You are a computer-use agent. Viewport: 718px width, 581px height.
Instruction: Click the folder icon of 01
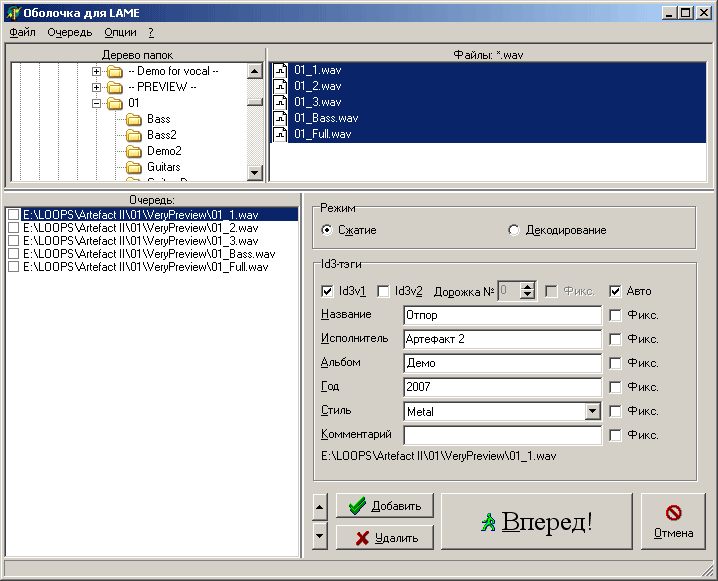coord(115,103)
